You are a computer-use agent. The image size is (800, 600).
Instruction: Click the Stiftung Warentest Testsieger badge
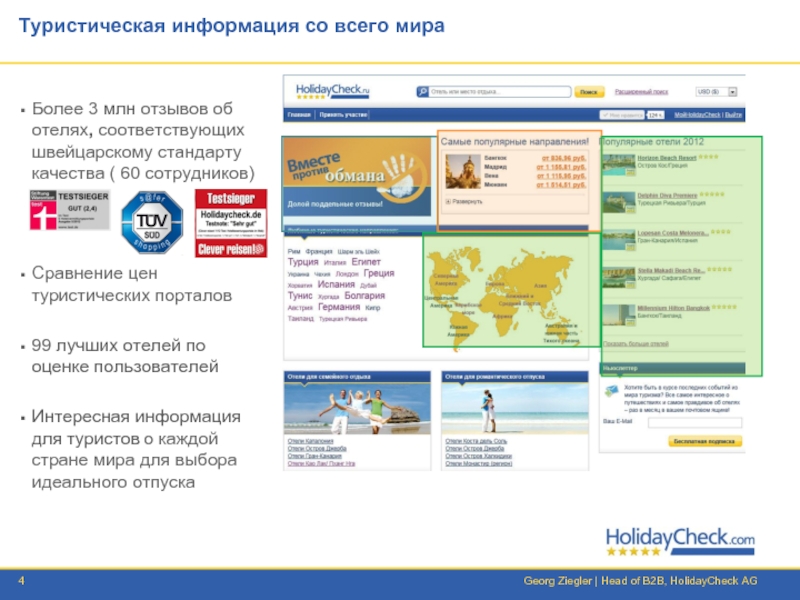69,210
